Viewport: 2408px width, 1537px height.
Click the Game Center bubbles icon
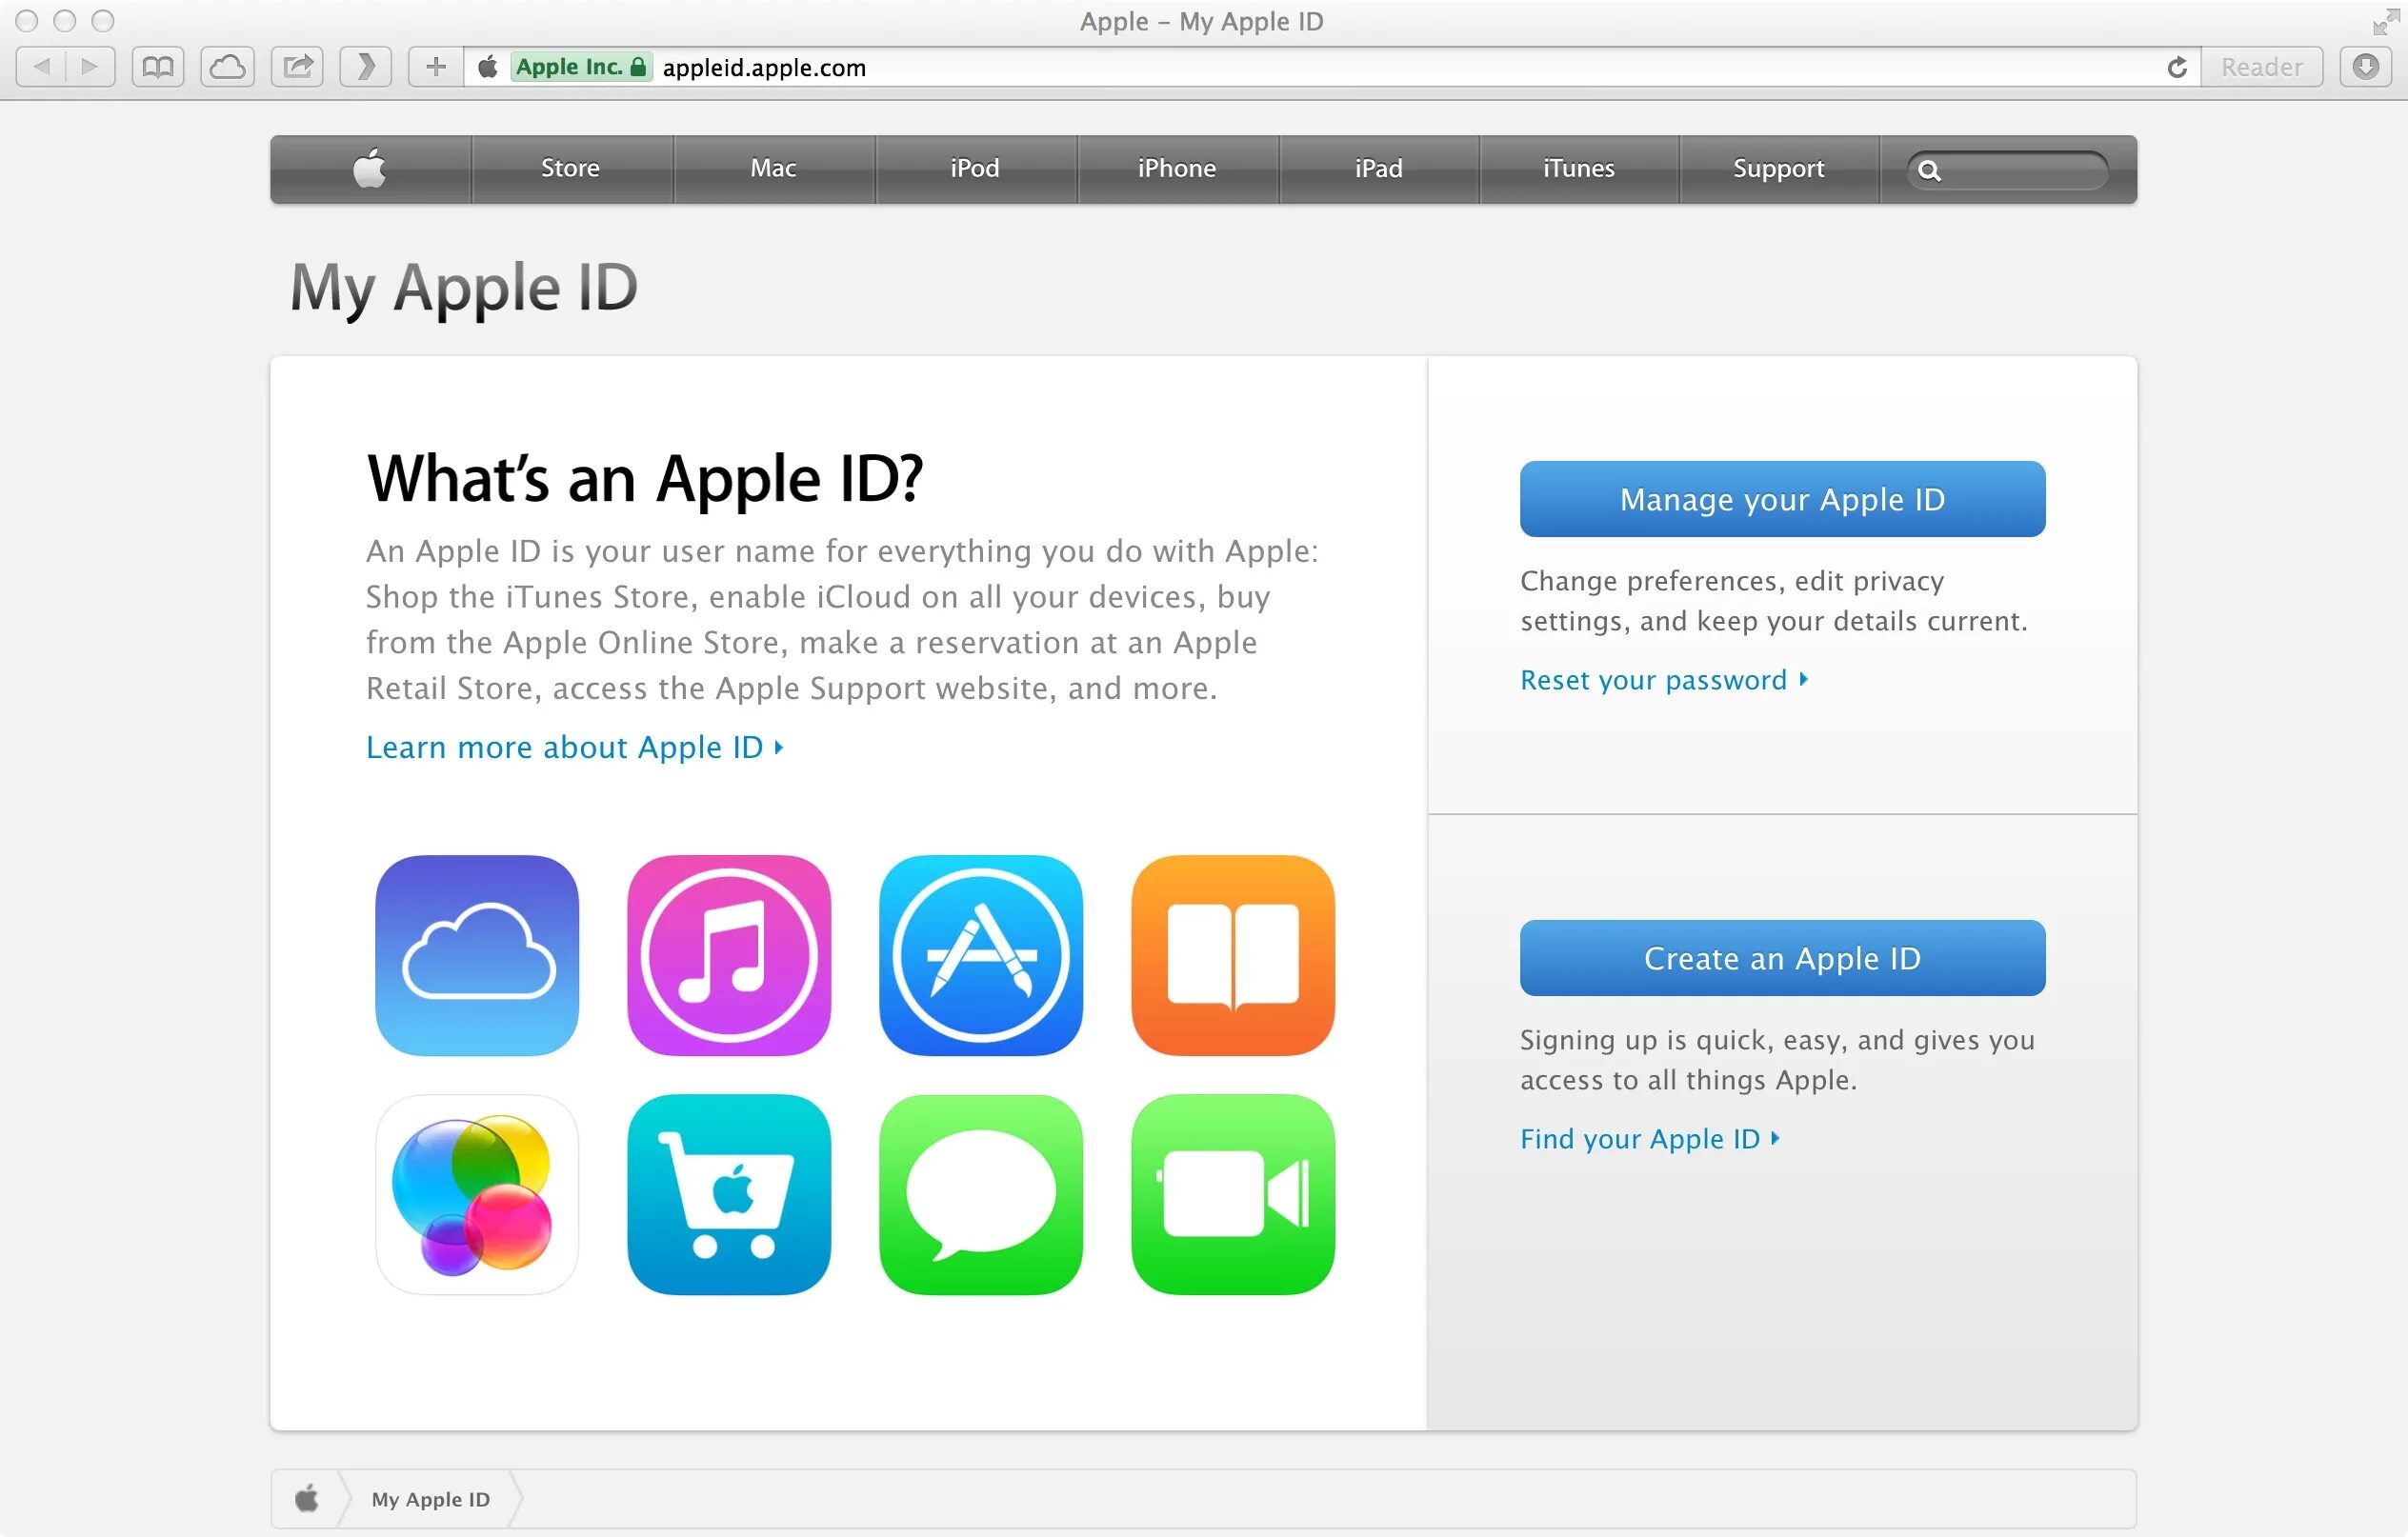(477, 1194)
